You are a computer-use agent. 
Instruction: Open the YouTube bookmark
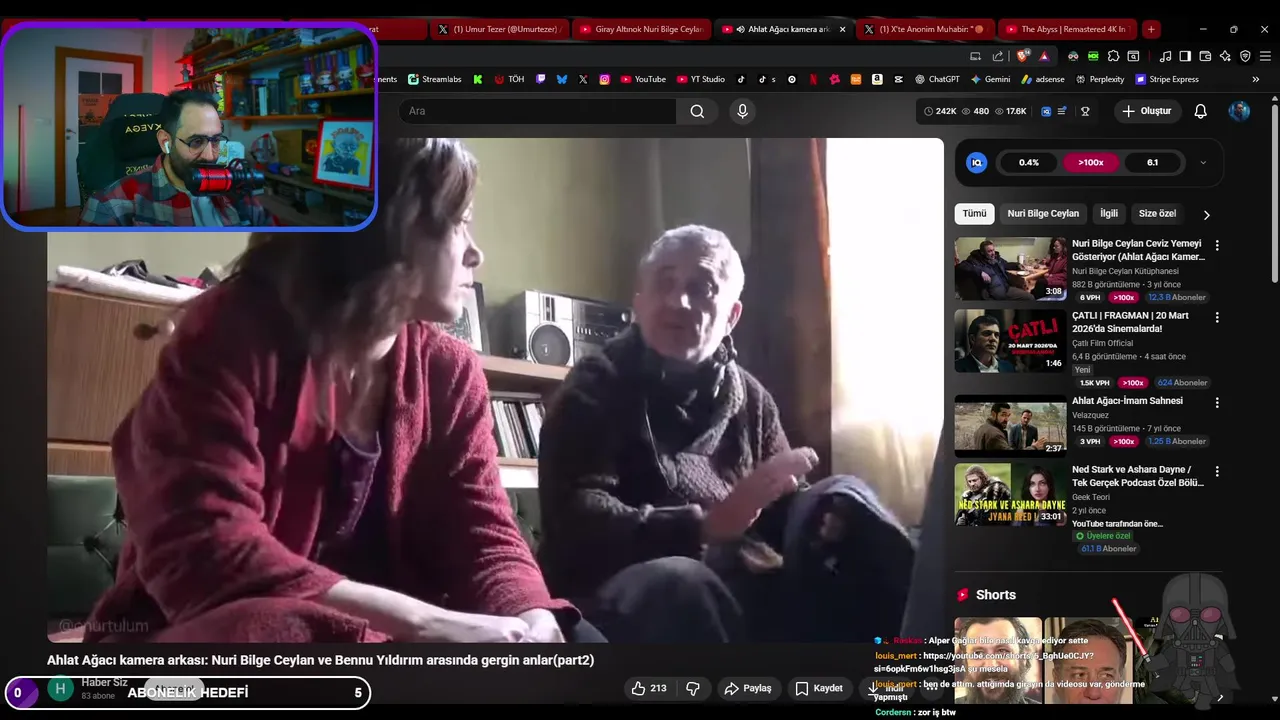[x=643, y=79]
